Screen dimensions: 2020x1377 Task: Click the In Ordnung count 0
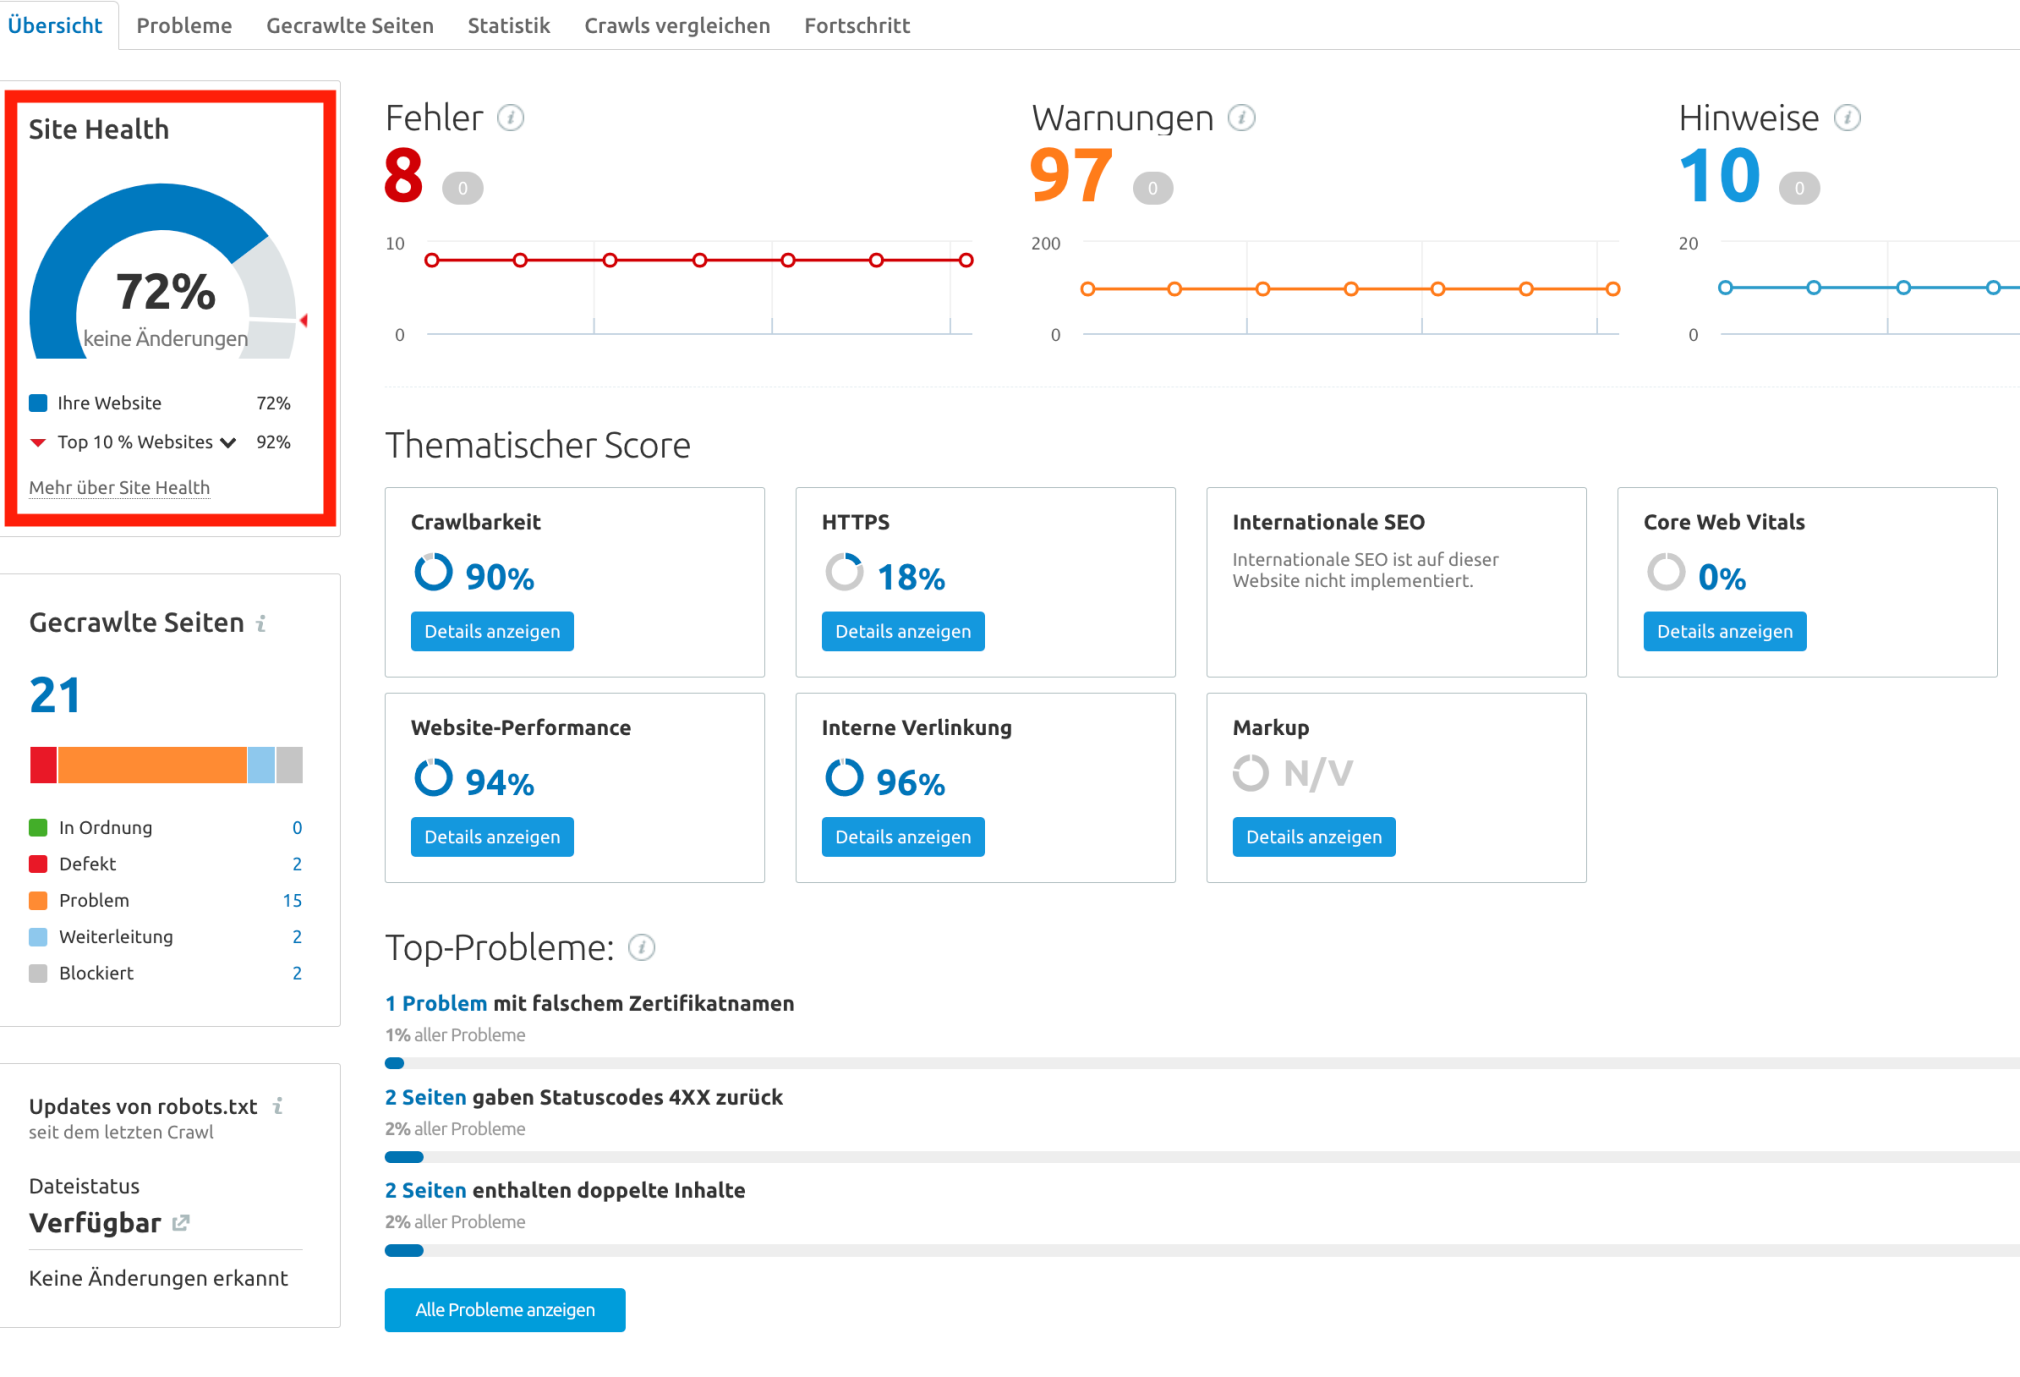[x=297, y=828]
